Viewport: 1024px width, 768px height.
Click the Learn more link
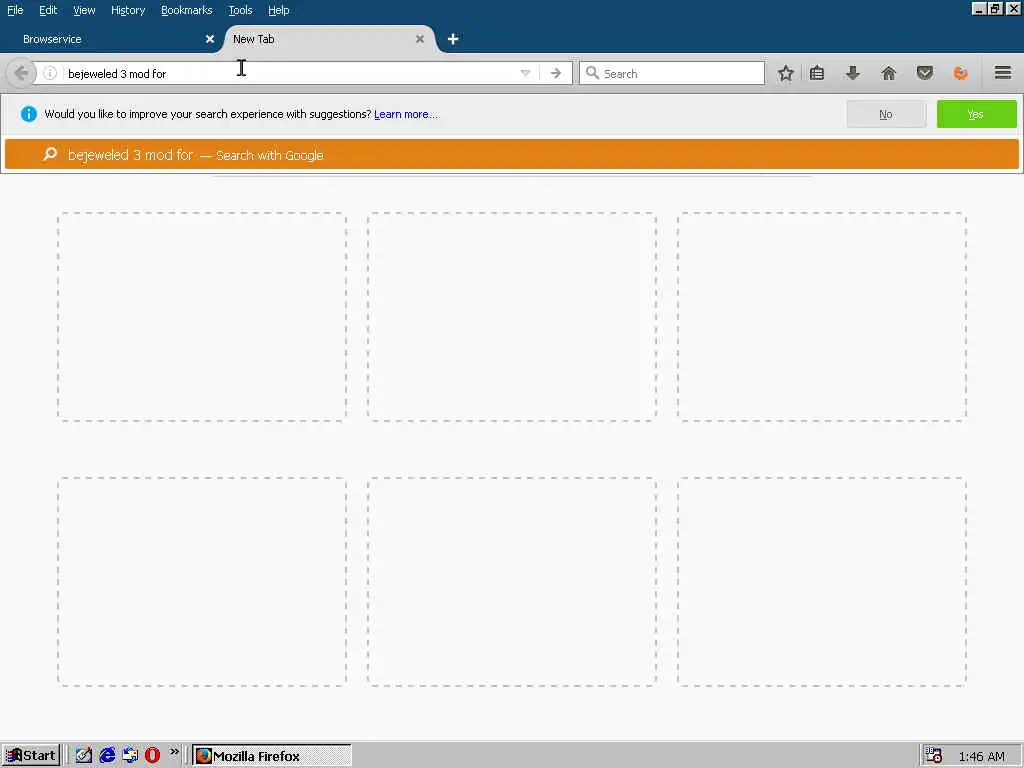coord(406,114)
